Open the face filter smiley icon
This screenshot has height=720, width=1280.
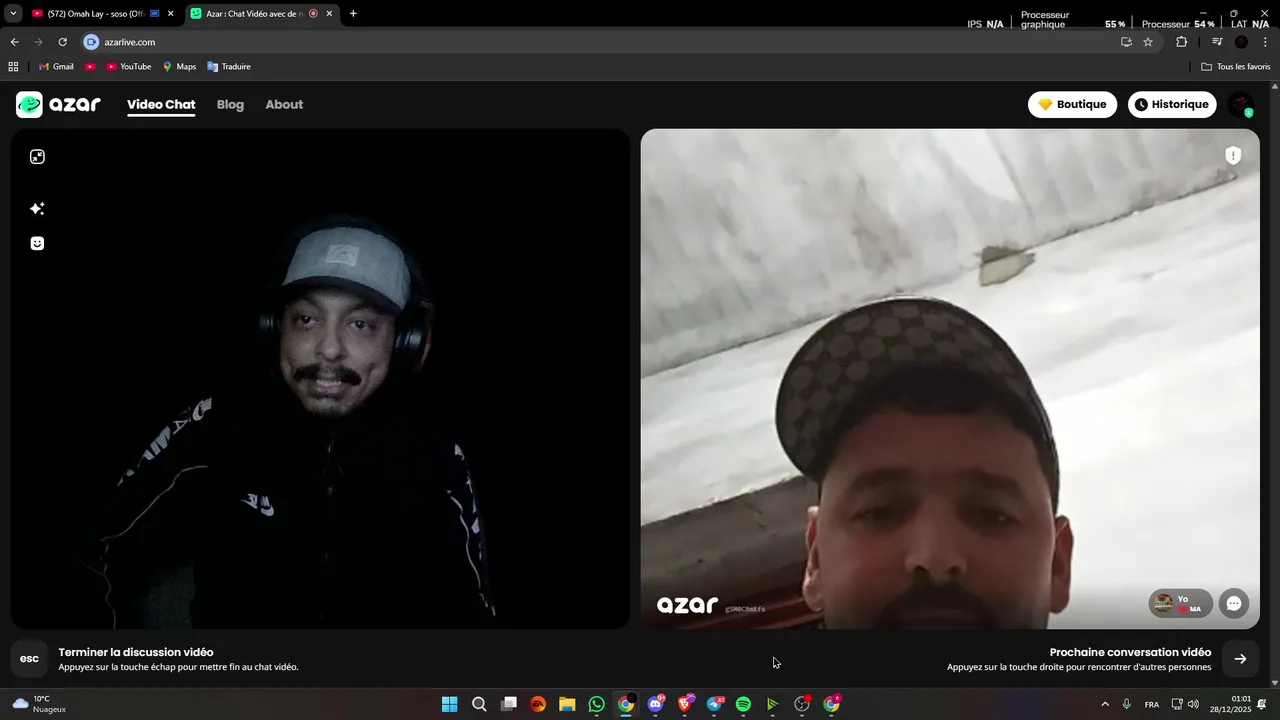click(x=37, y=243)
